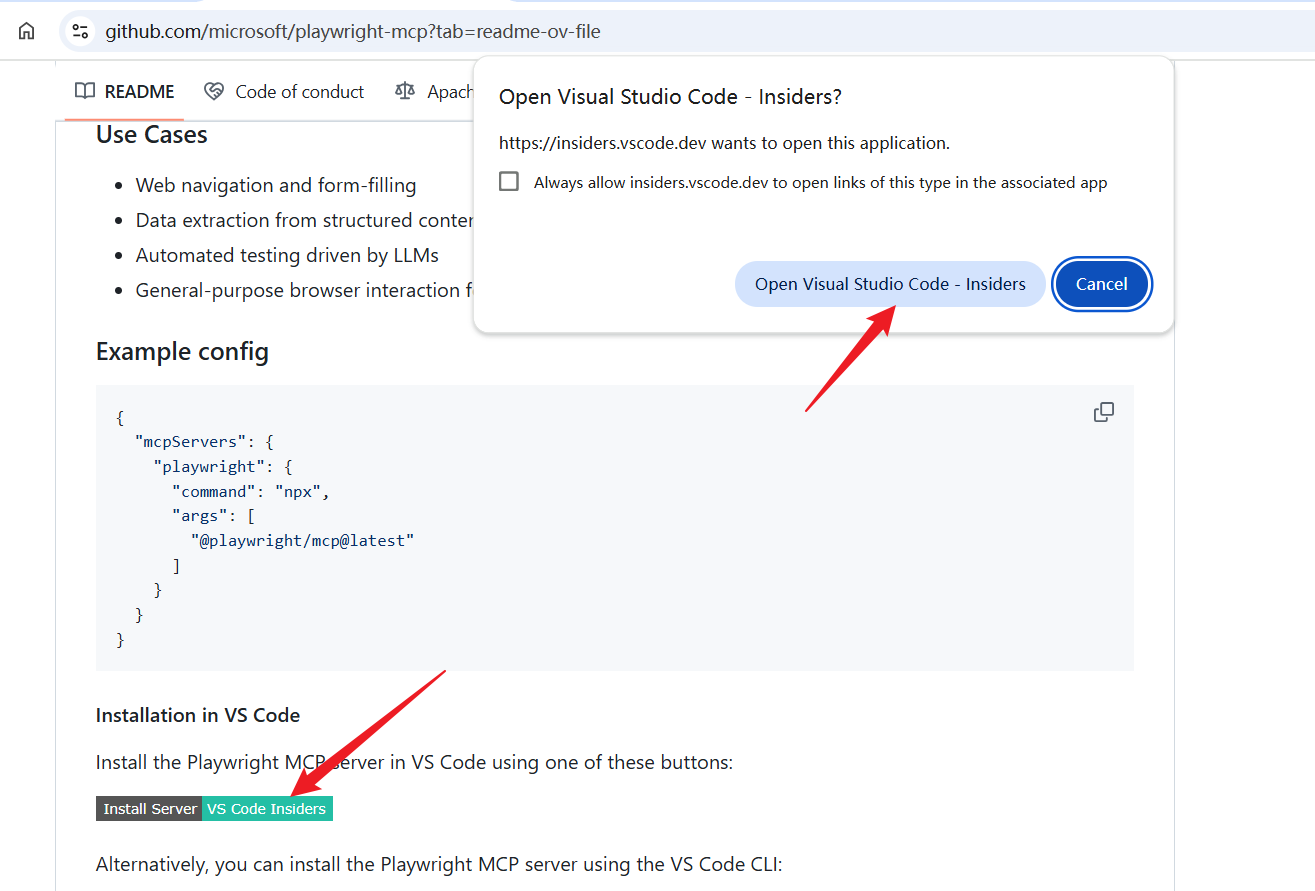The image size is (1315, 891).
Task: Enable always allow insiders.vscode.dev checkbox
Action: (x=509, y=181)
